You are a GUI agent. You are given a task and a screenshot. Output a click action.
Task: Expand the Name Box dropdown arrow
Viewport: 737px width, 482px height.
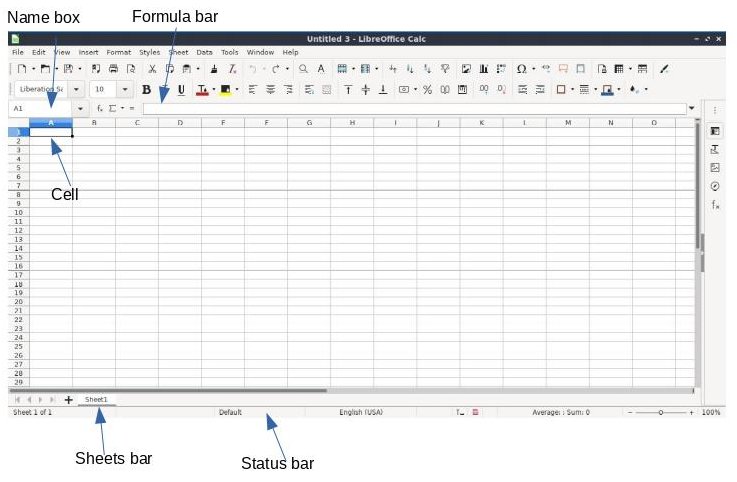[x=80, y=109]
